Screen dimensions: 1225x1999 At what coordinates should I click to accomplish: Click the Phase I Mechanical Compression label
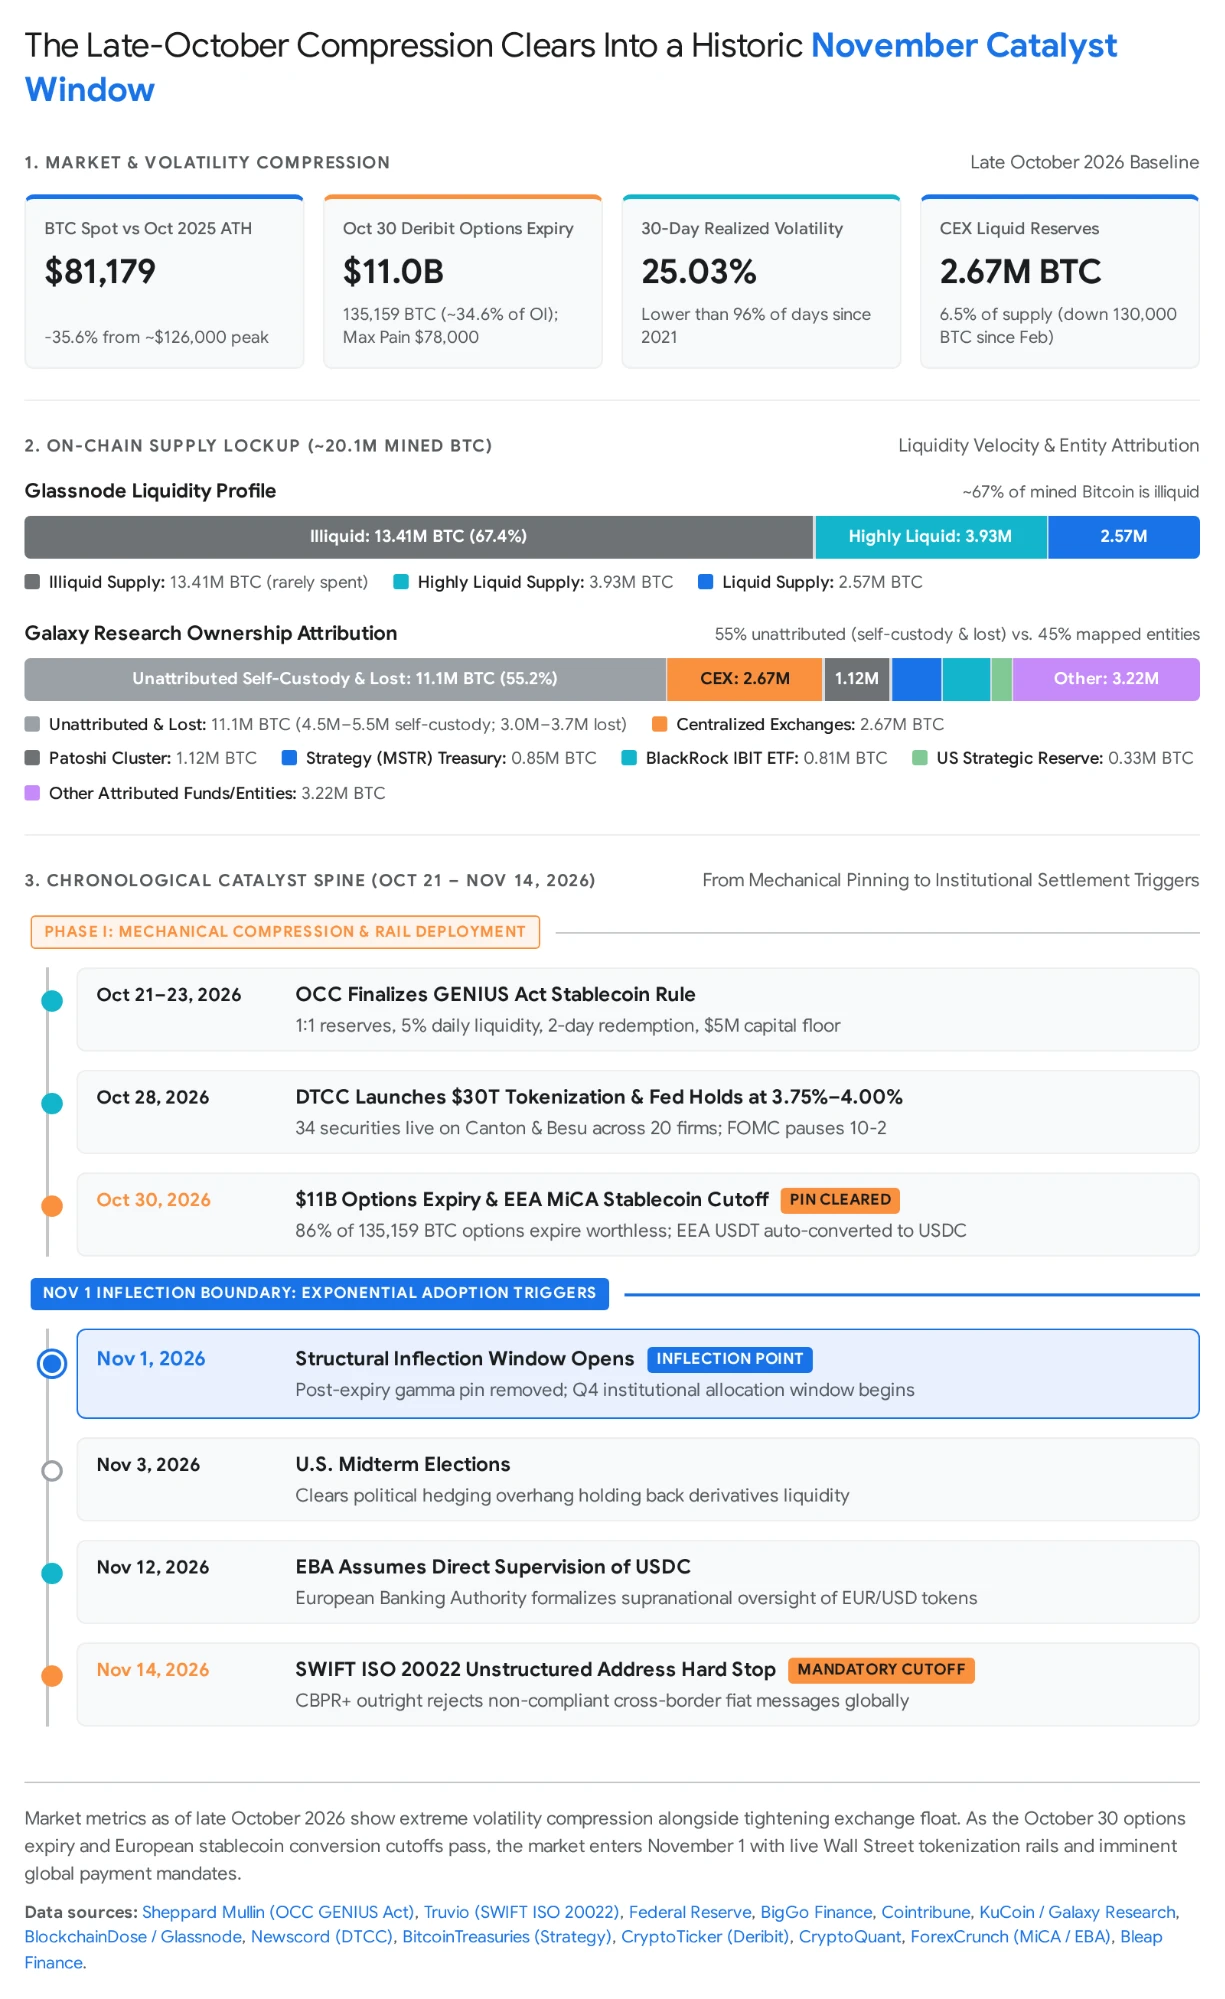[x=285, y=932]
